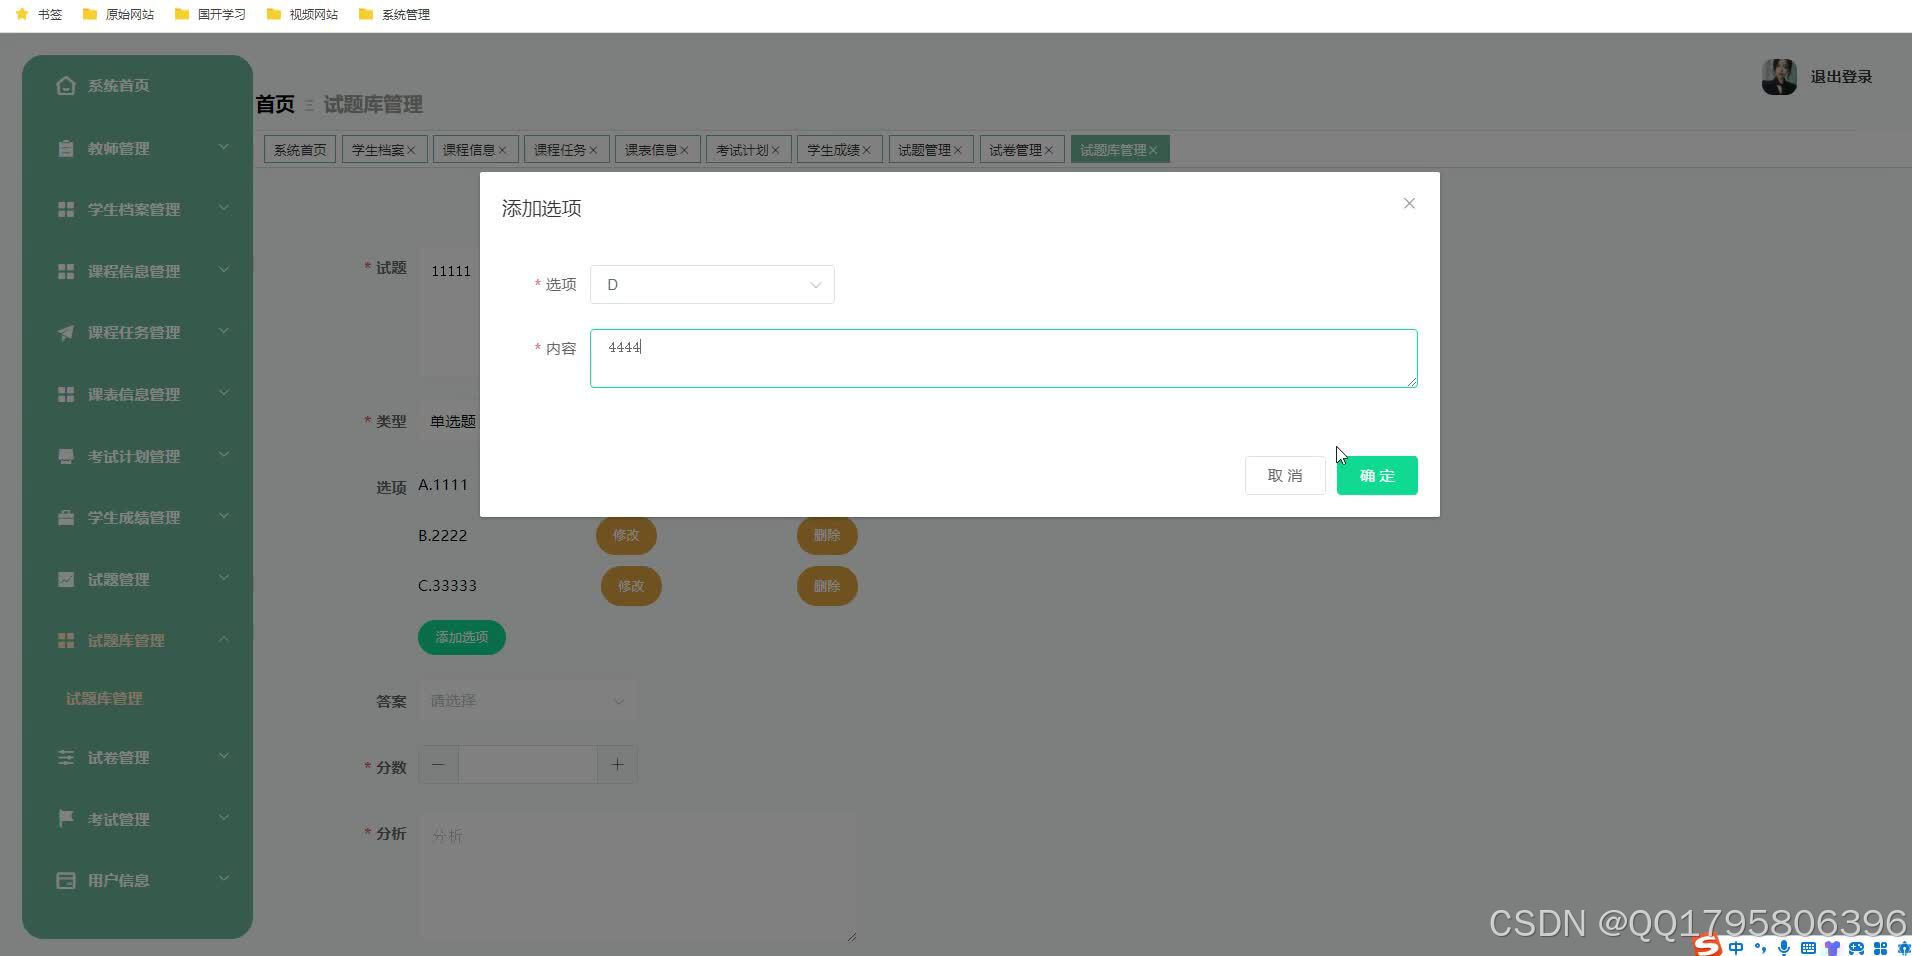Close the 考试计划 tab with its X

(x=775, y=150)
